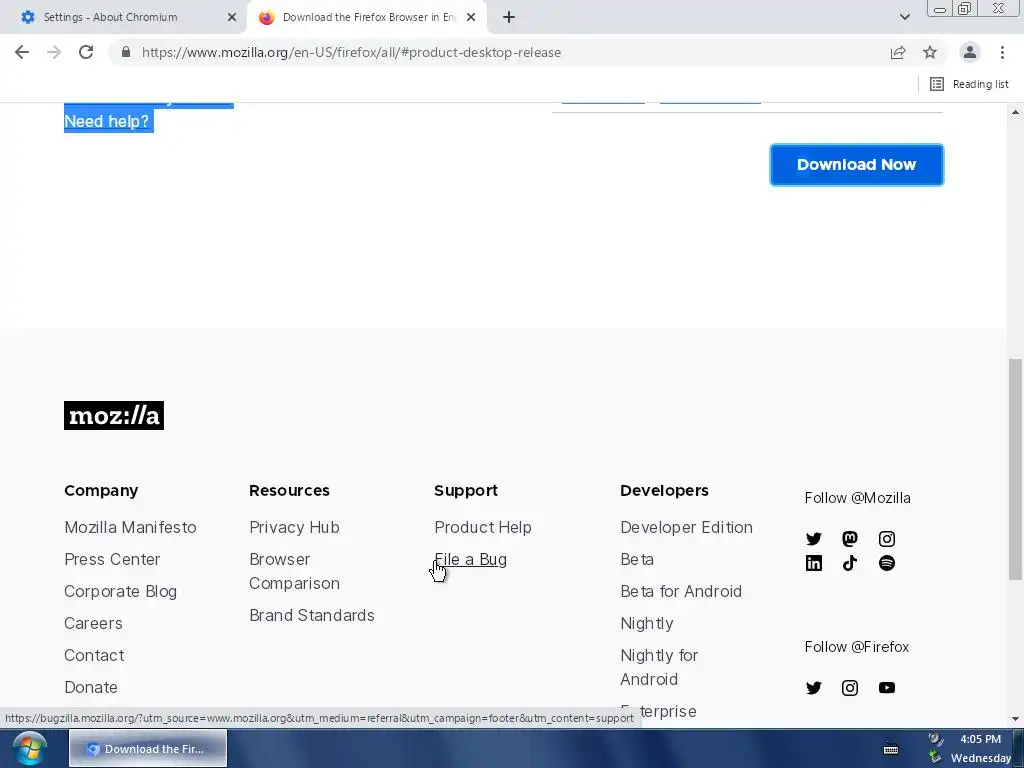
Task: Open Mozilla Mastodon icon
Action: click(850, 539)
